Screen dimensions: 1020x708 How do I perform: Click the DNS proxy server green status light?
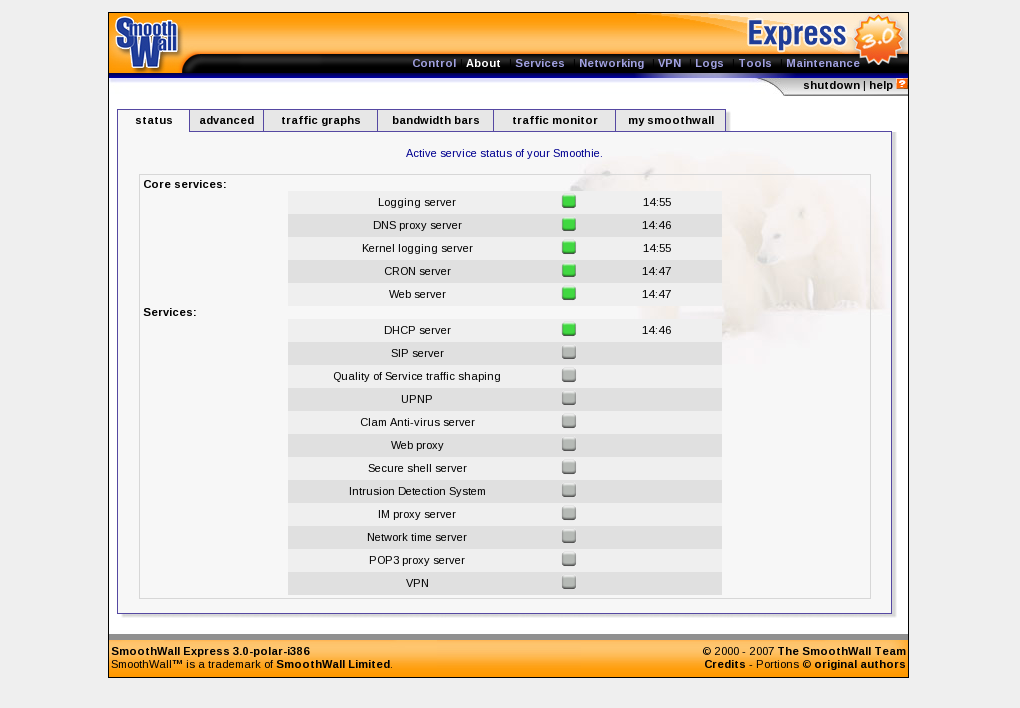tap(569, 225)
